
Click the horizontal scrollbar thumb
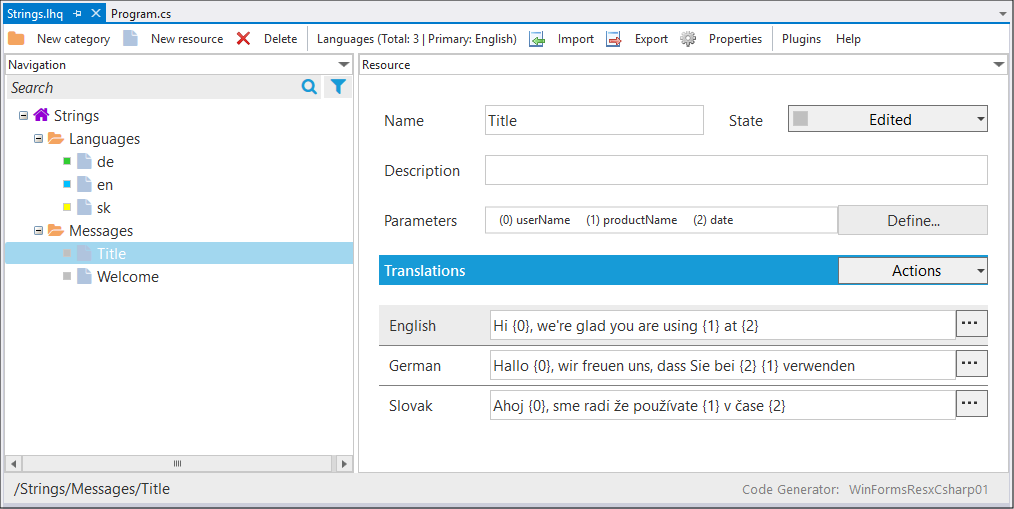click(x=177, y=464)
